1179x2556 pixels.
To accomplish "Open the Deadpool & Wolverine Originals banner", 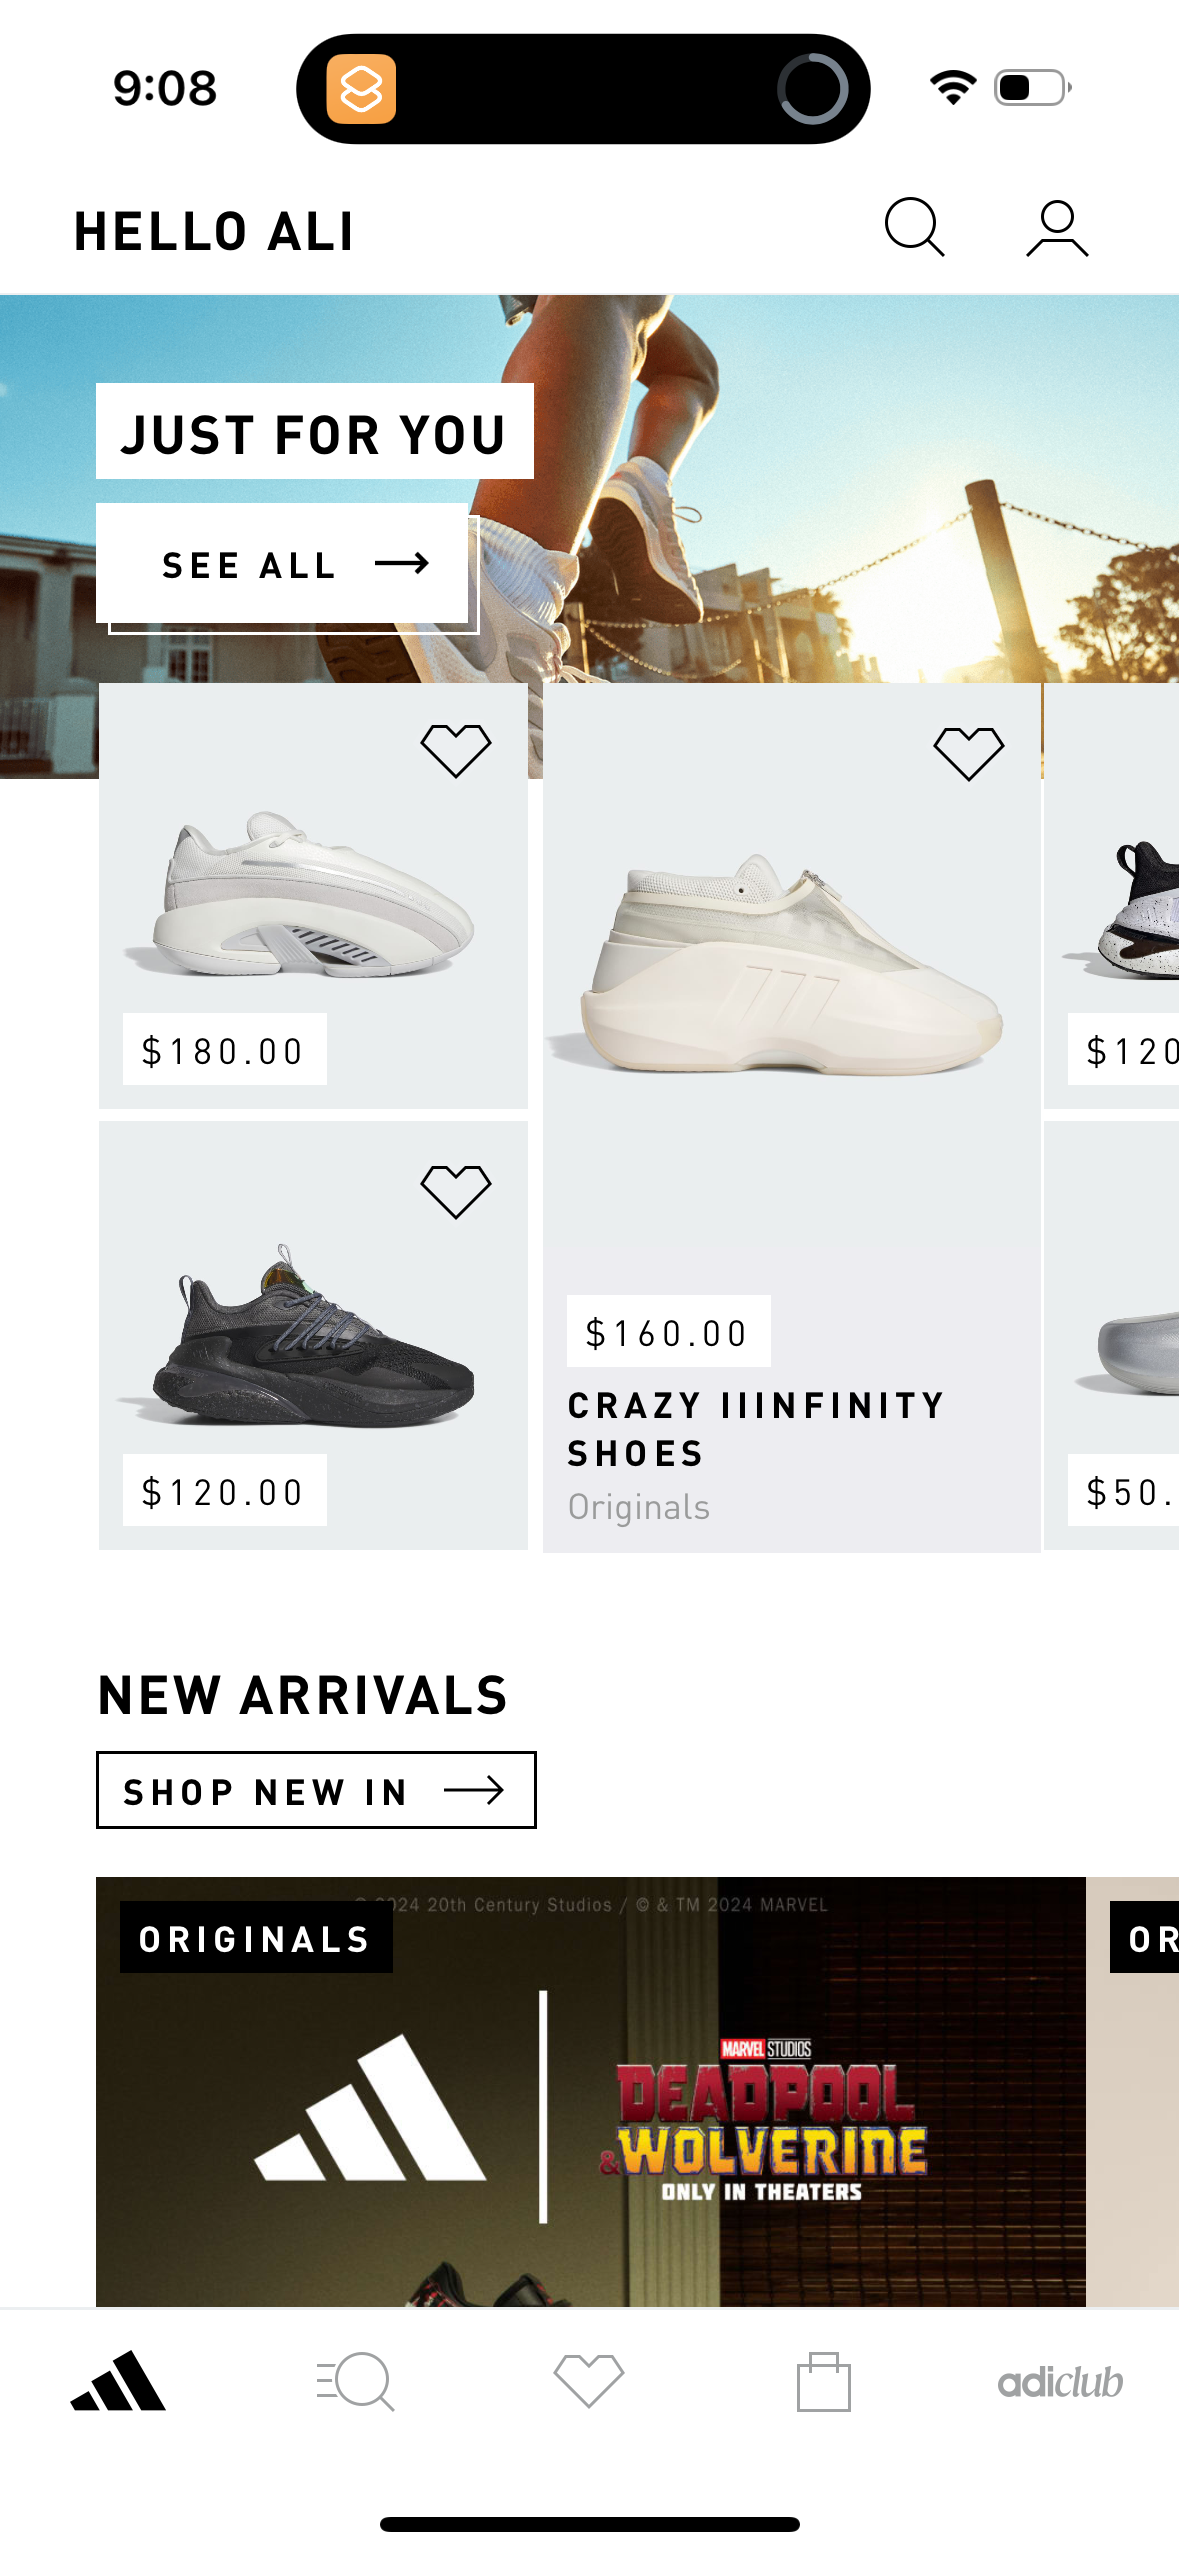I will click(590, 2110).
